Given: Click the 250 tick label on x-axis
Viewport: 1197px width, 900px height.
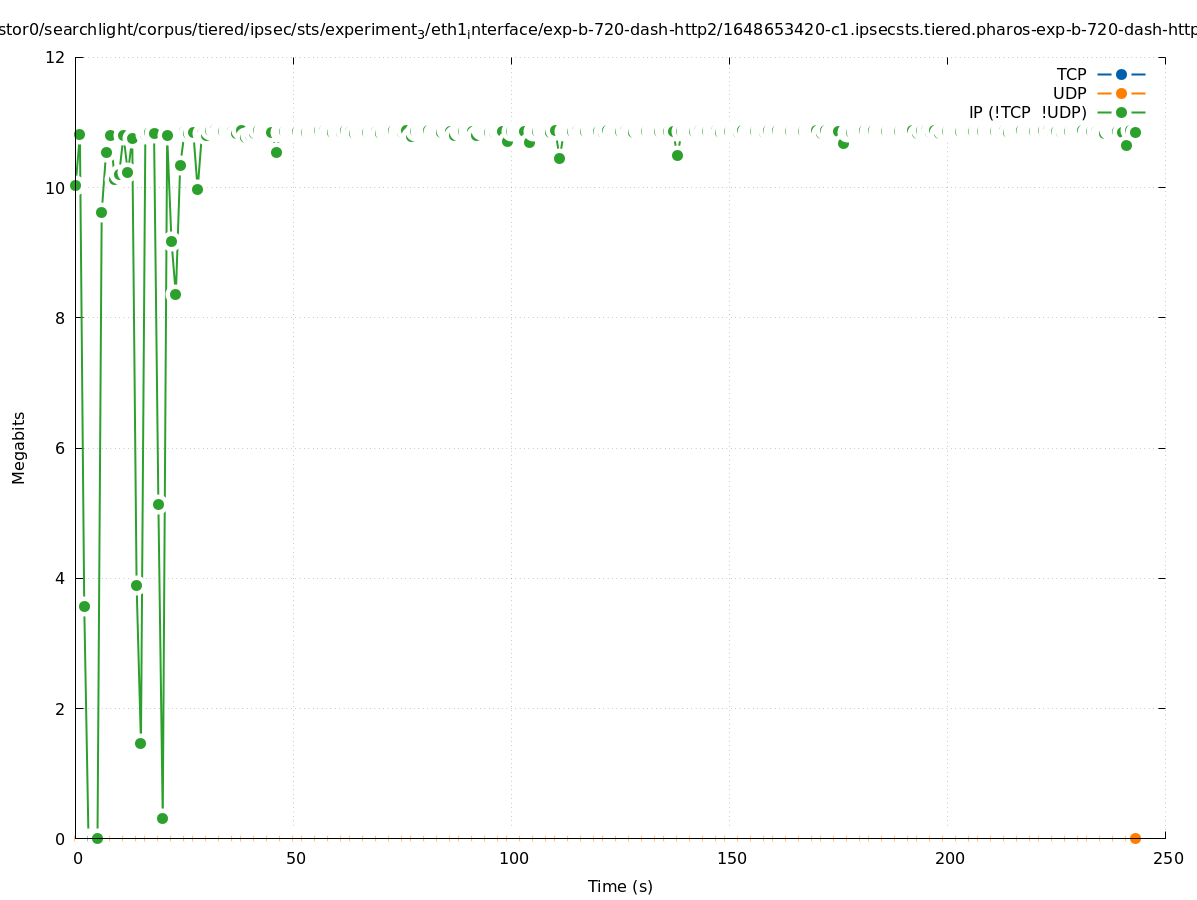Looking at the screenshot, I should pyautogui.click(x=1167, y=859).
